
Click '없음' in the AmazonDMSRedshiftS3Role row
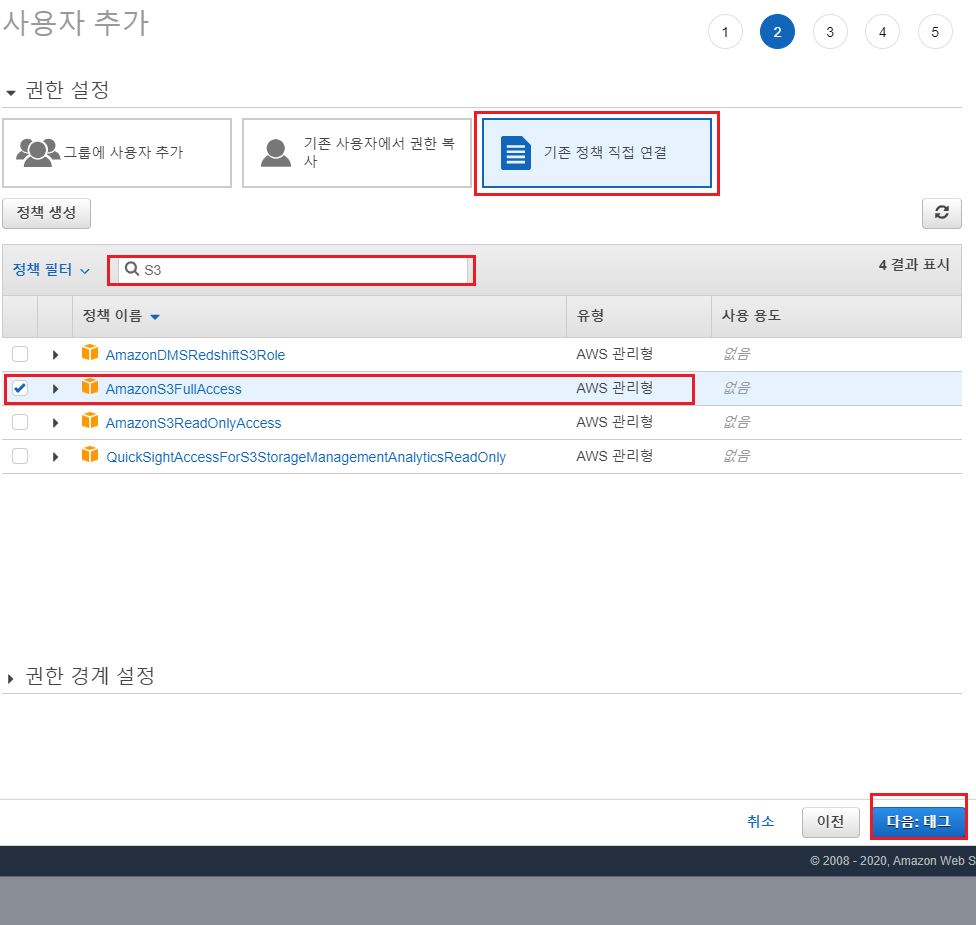pyautogui.click(x=736, y=354)
